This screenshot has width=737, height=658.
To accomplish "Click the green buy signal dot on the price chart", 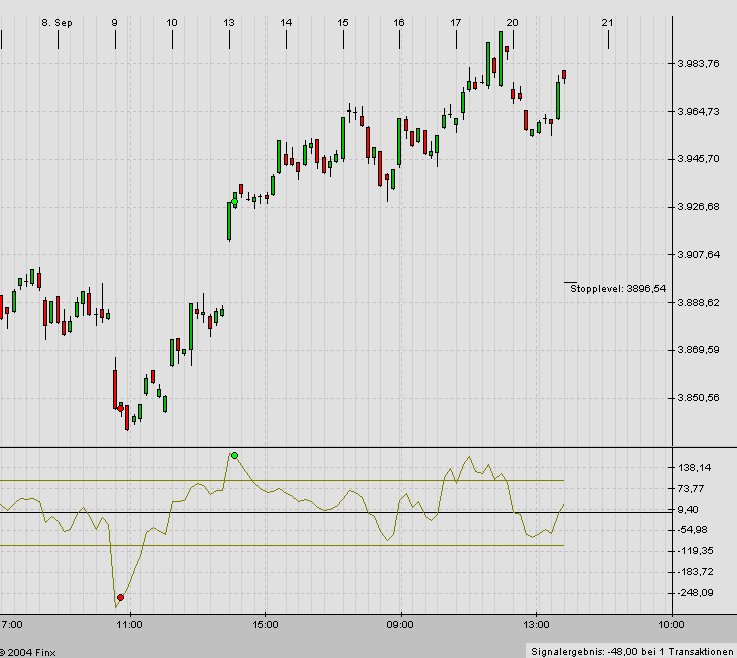I will [x=234, y=202].
